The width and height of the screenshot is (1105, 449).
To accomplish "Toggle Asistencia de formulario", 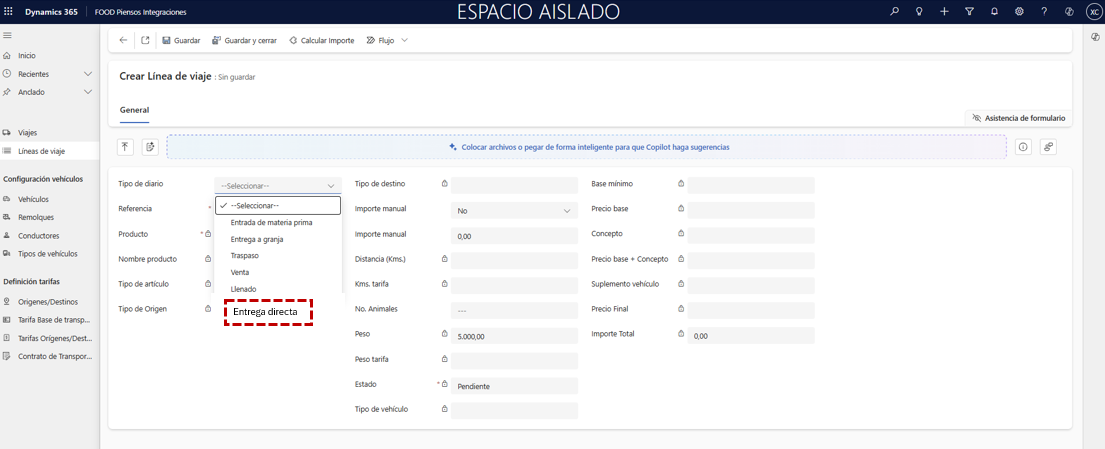I will coord(1018,118).
